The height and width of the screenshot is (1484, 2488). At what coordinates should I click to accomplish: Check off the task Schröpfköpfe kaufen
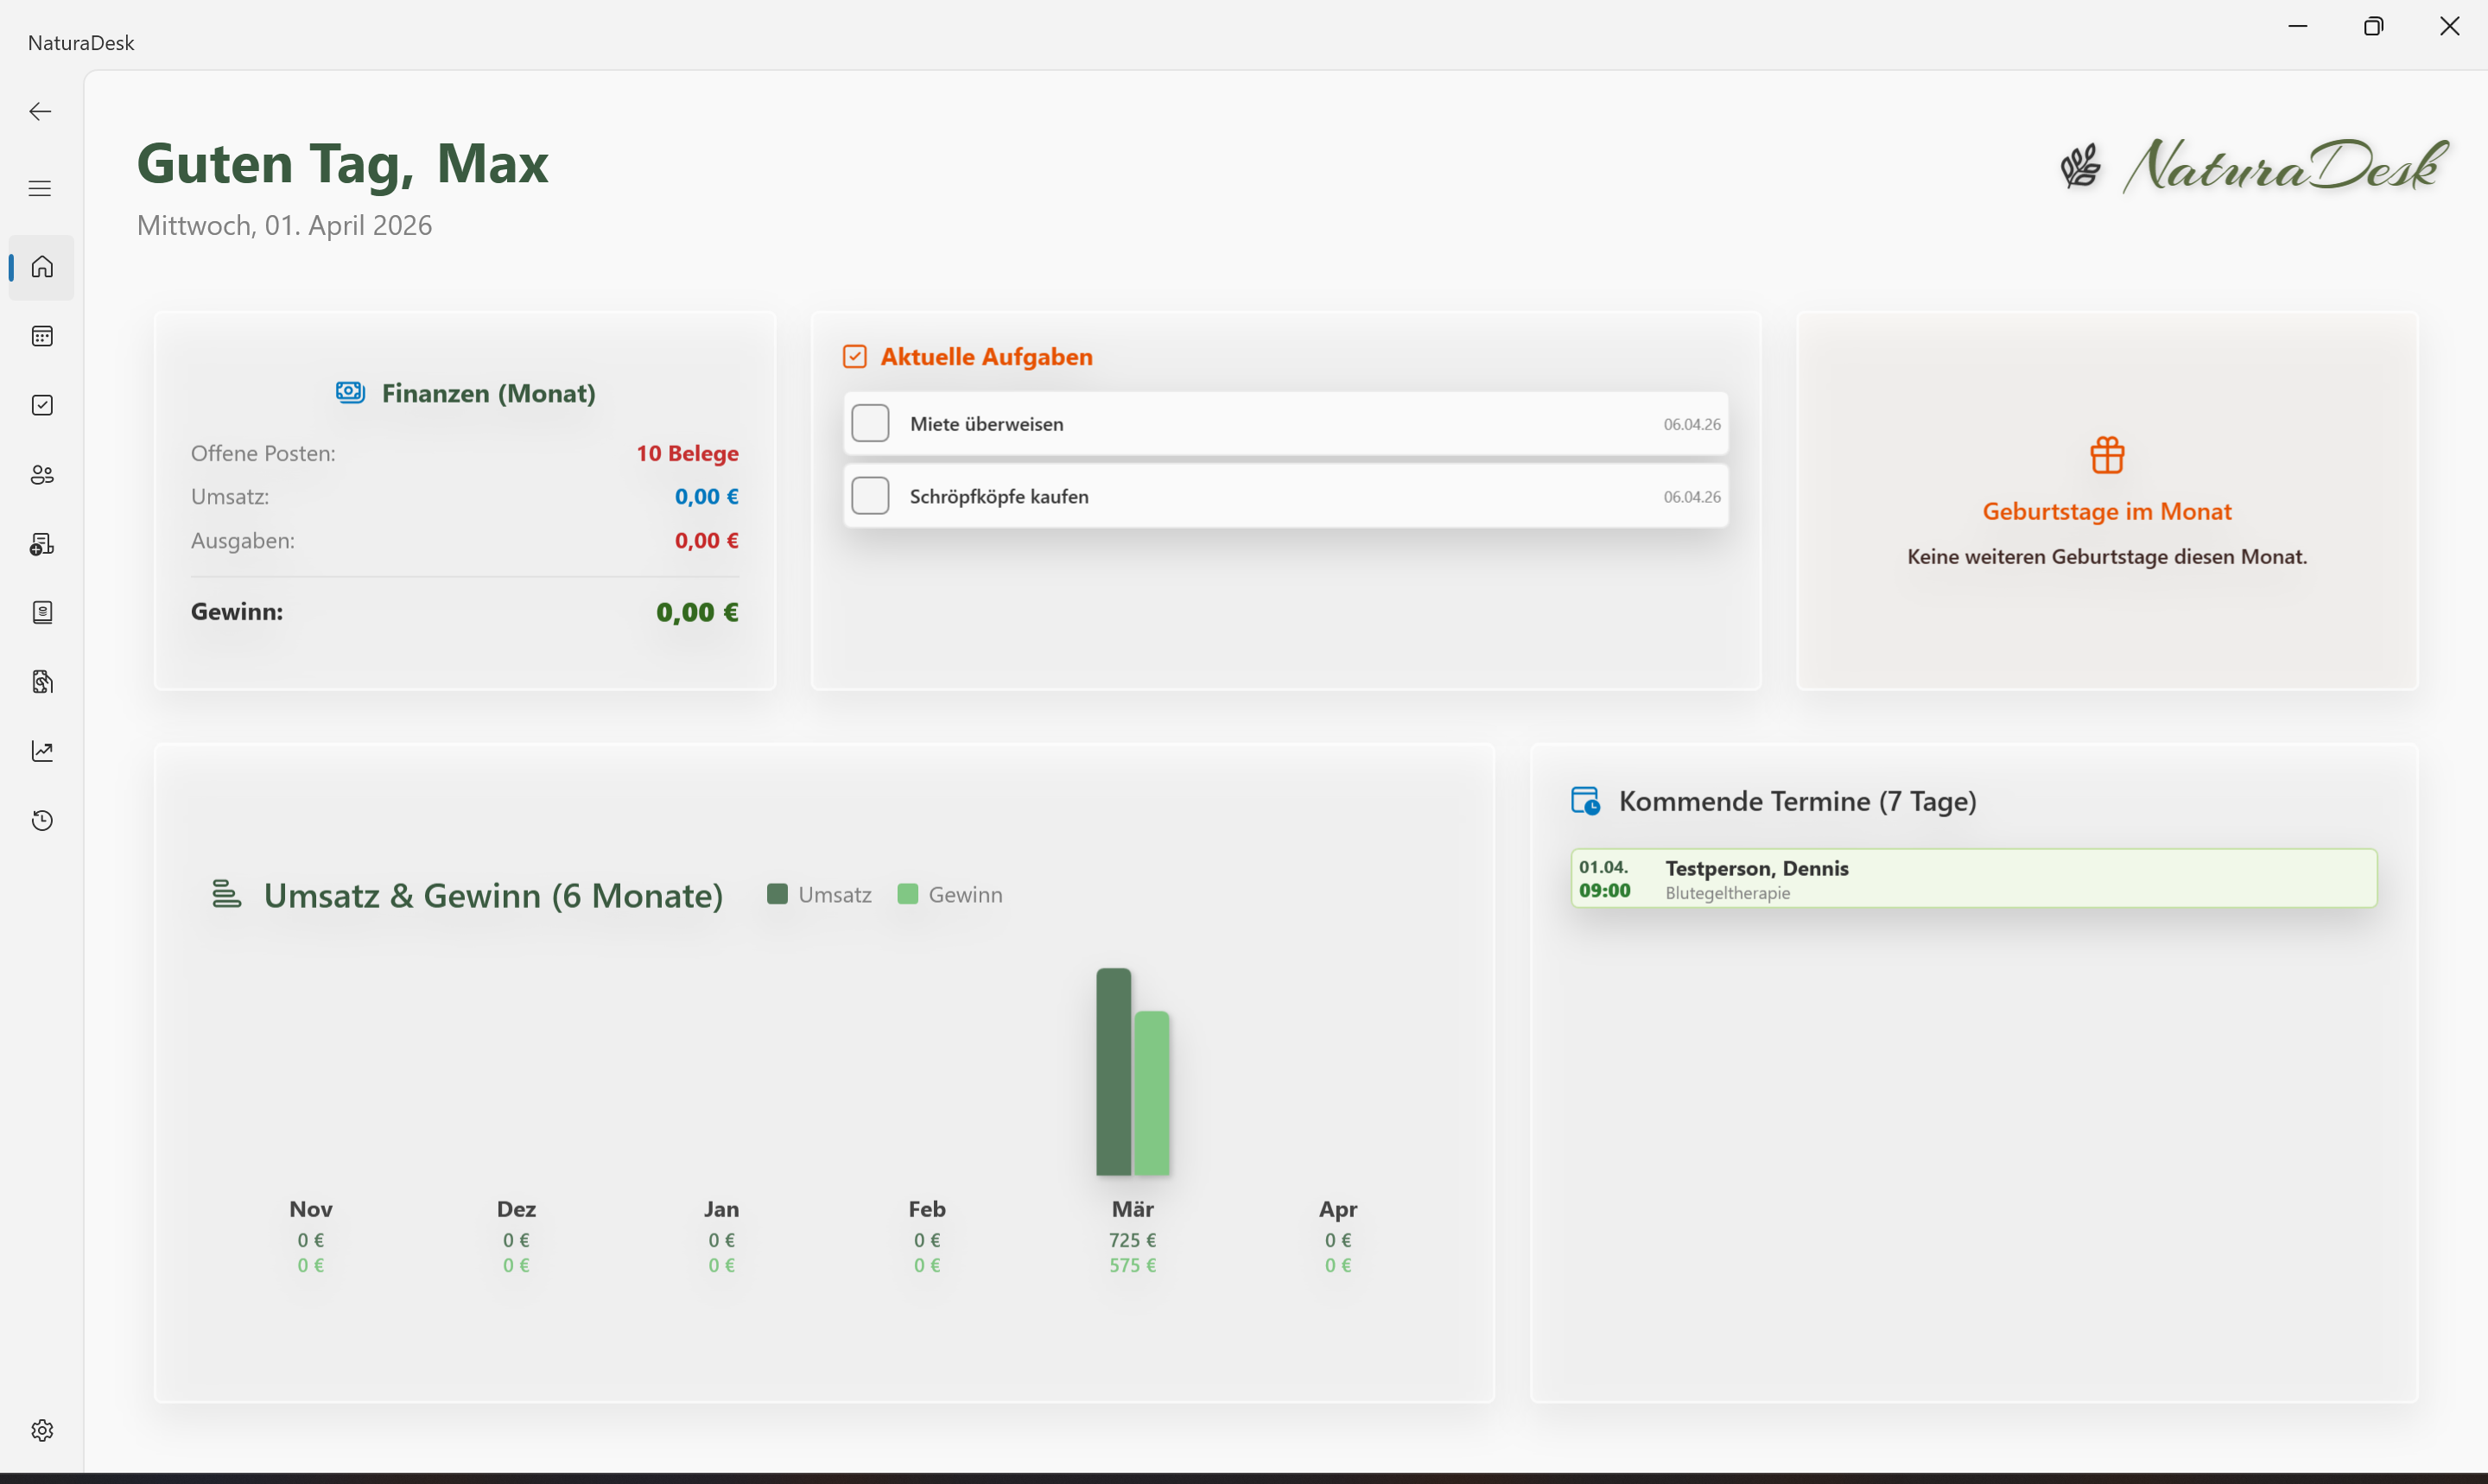(870, 495)
